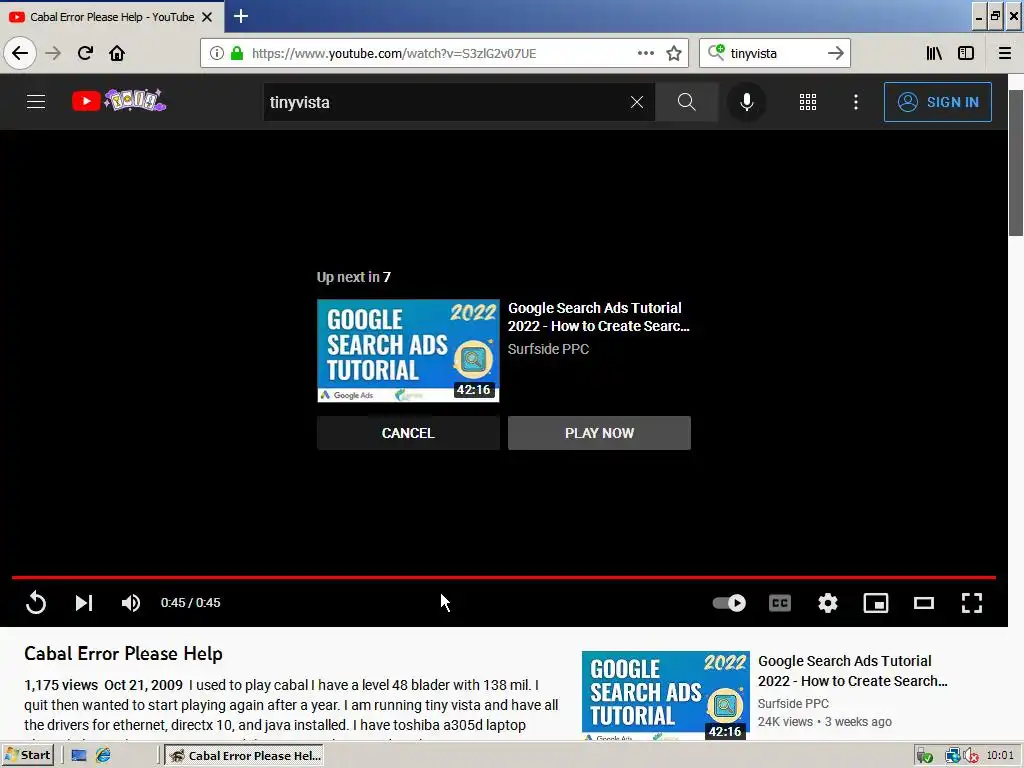
Task: Click the YouTube search magnifier button
Action: point(686,102)
